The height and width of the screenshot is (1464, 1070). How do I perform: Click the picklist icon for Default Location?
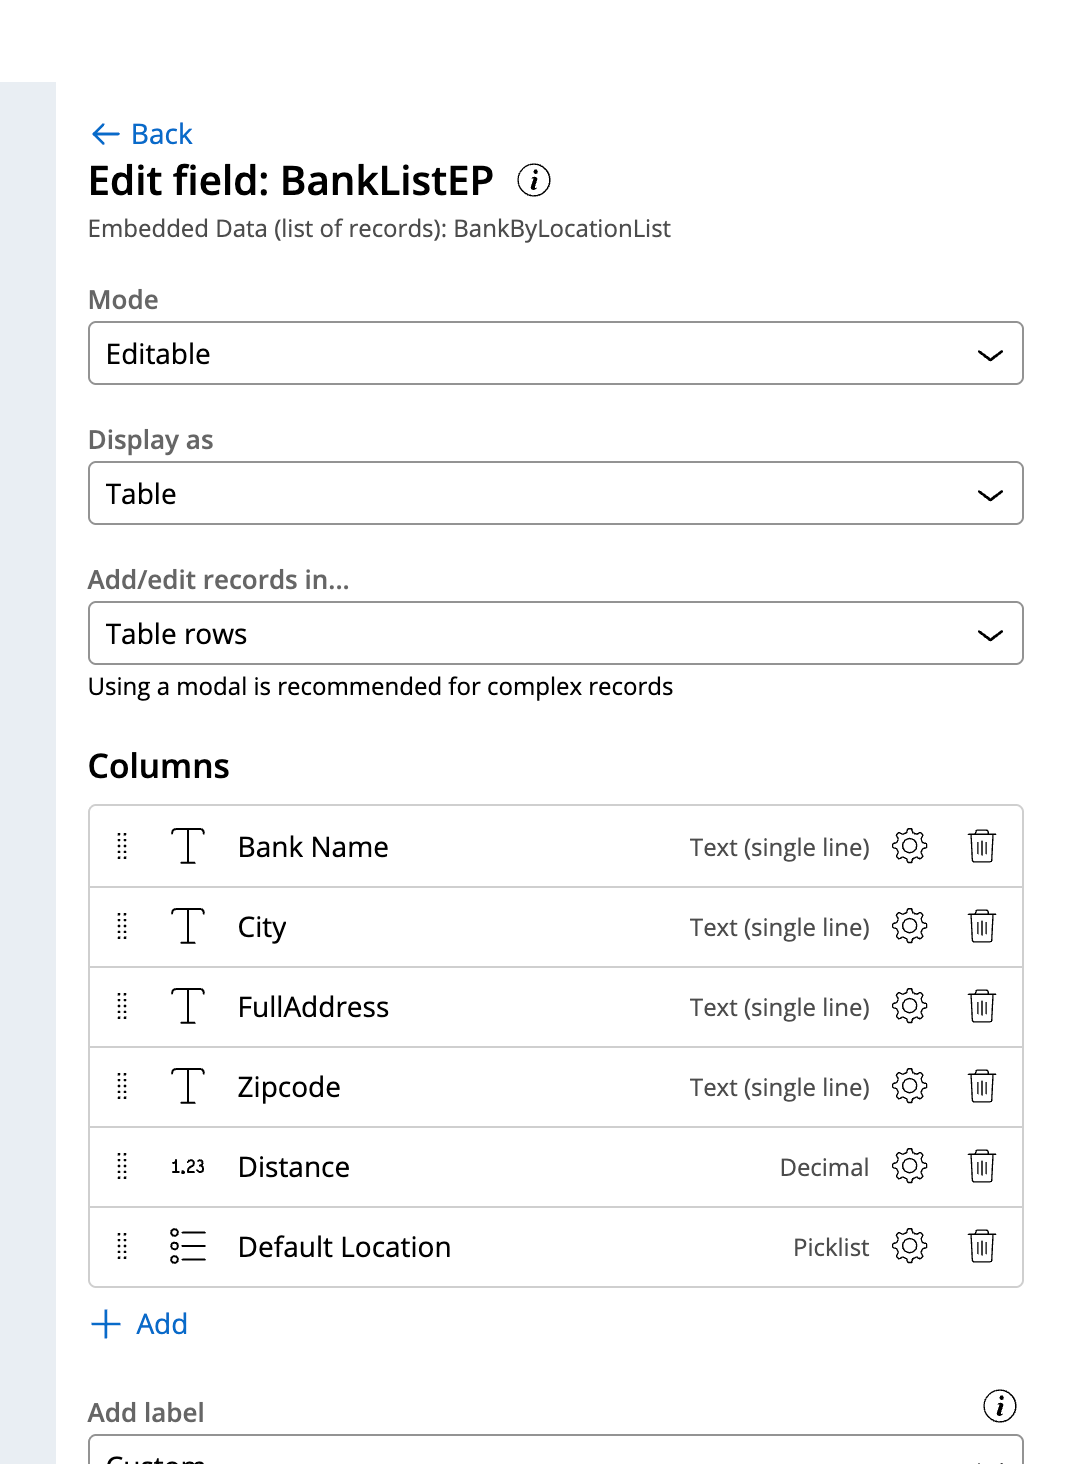(188, 1246)
